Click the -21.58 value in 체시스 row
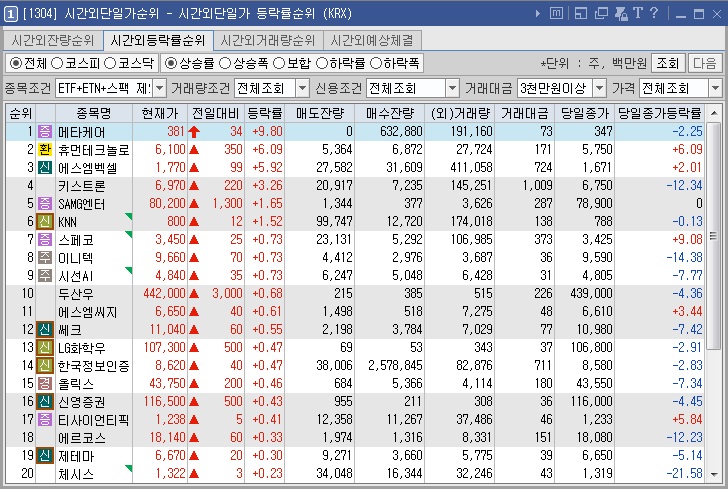728x489 pixels. (x=684, y=474)
